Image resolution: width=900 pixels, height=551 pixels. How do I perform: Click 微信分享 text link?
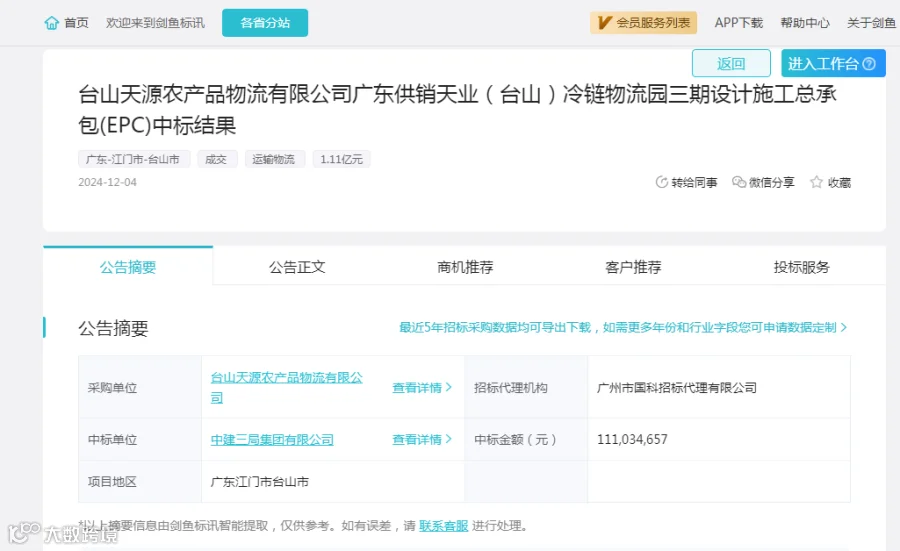pyautogui.click(x=771, y=183)
